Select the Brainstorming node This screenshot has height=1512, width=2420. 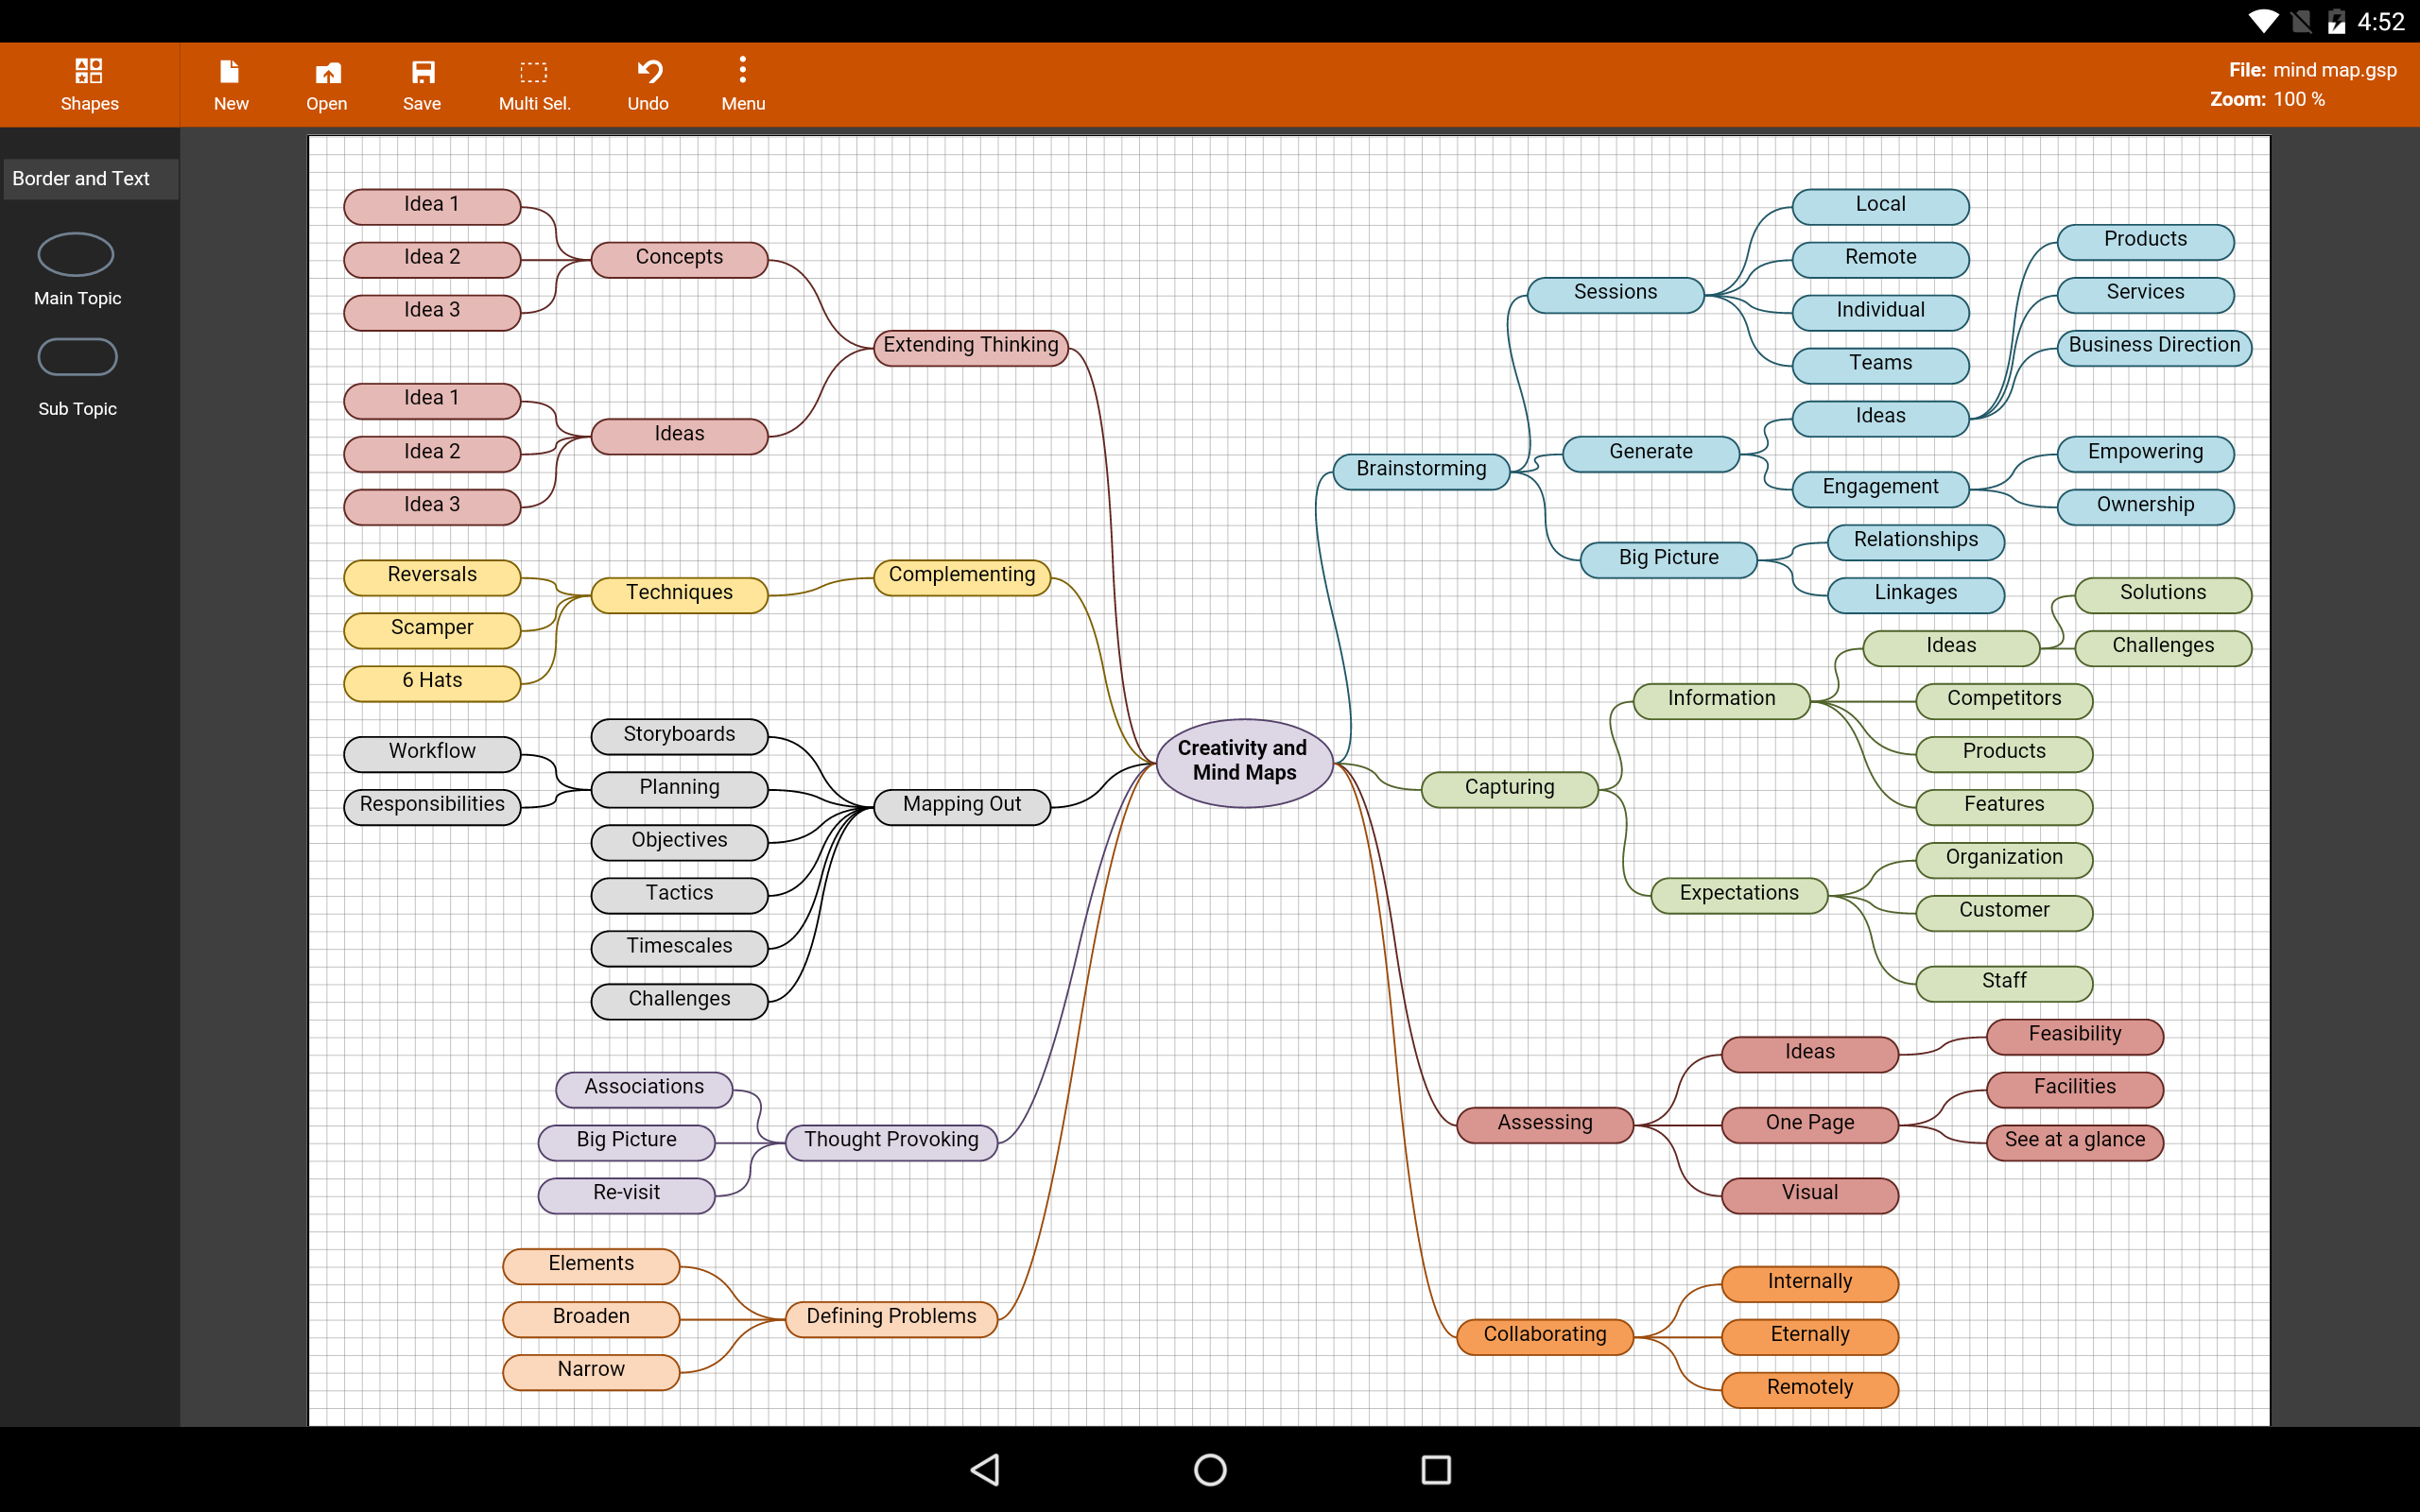(1420, 469)
